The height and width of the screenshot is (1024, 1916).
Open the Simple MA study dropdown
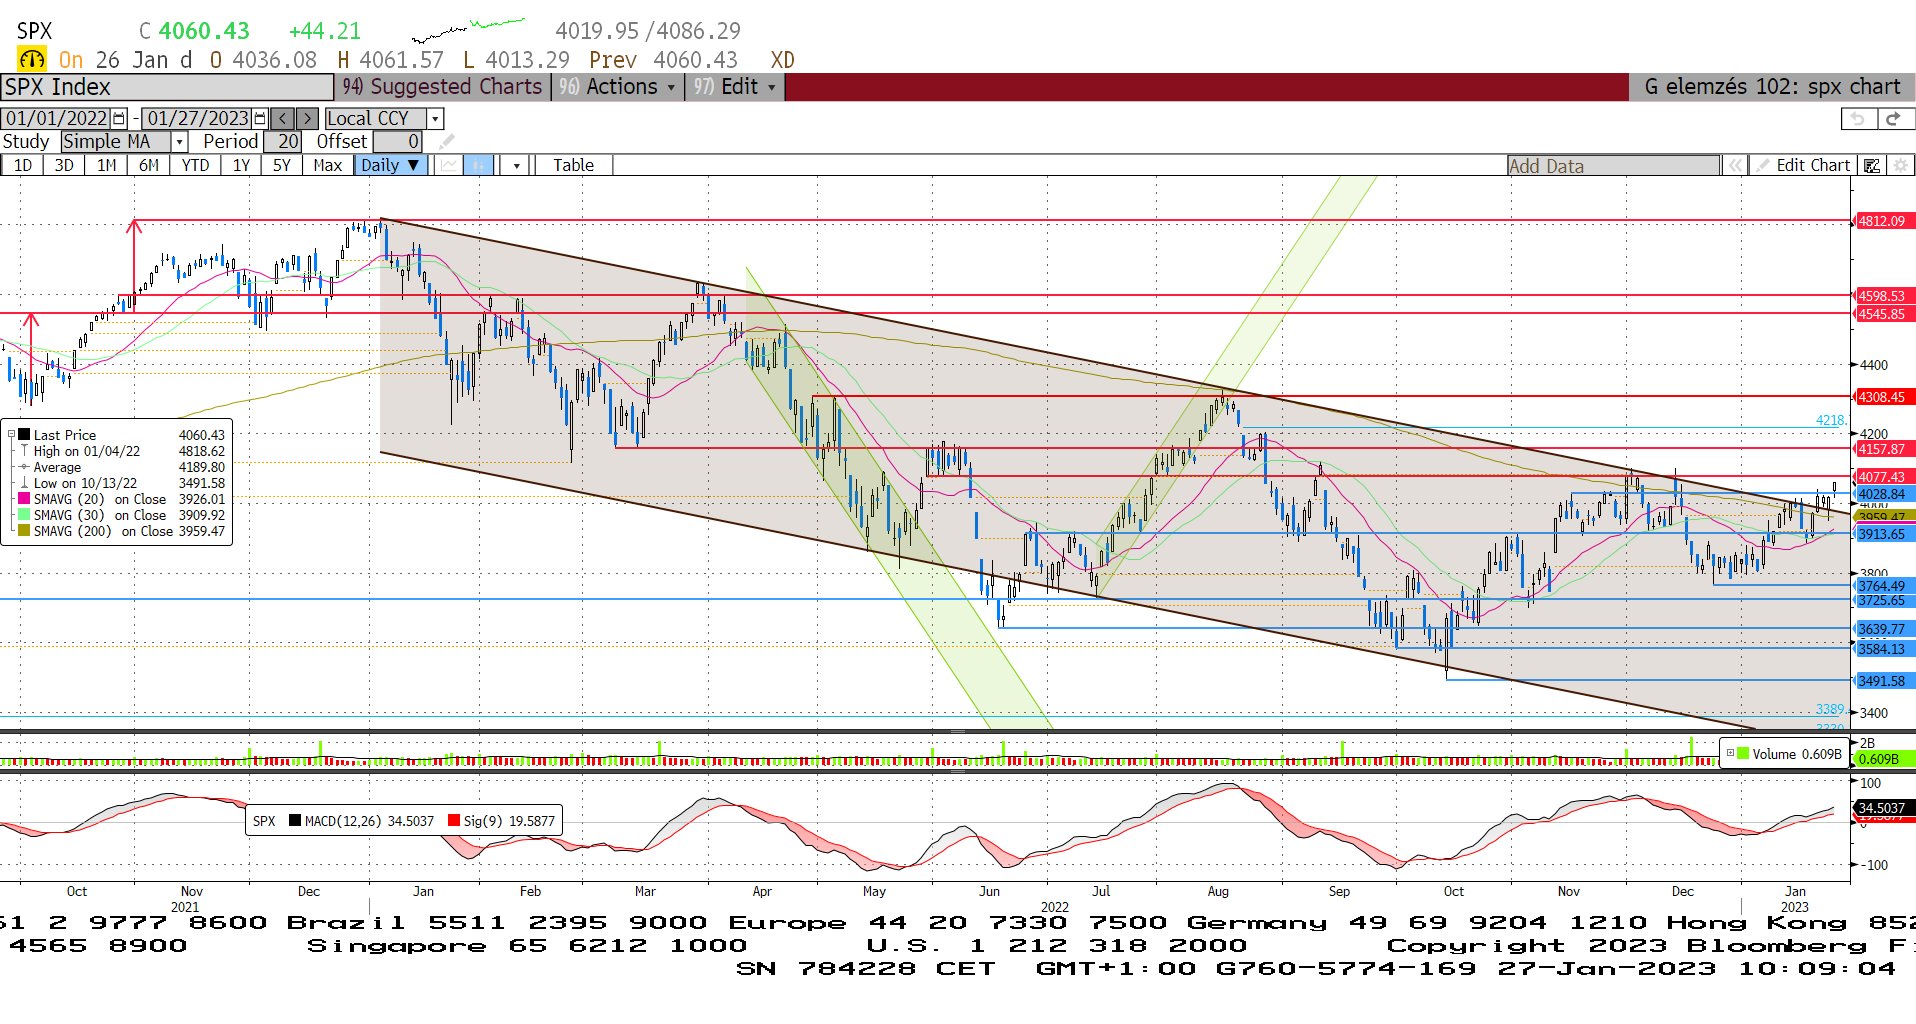point(179,142)
